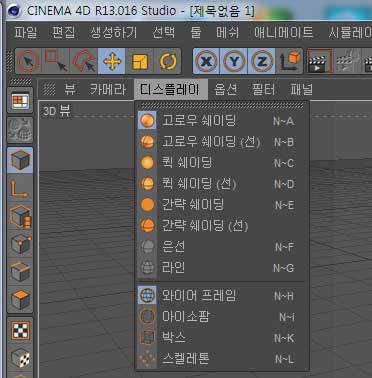
Task: Toggle the X axis lock
Action: [x=206, y=61]
